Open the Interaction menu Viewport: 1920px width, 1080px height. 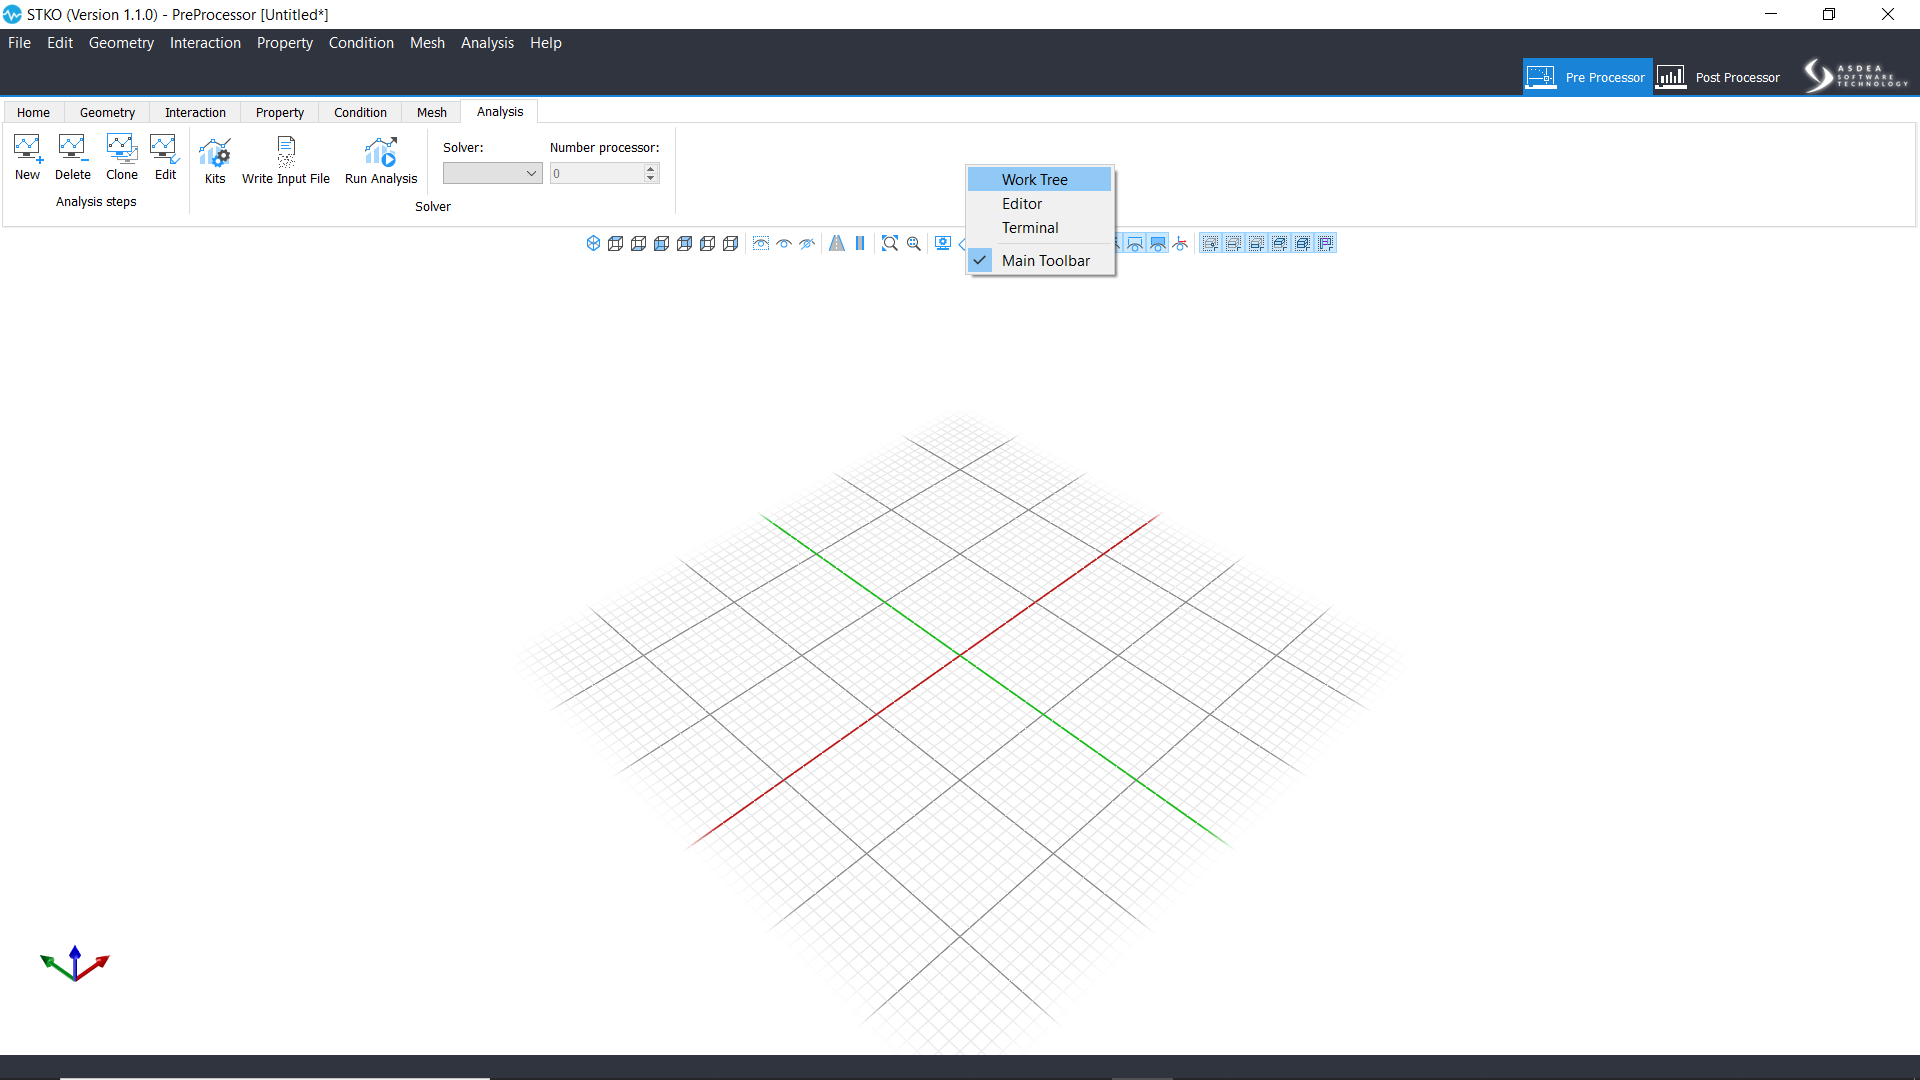(205, 43)
